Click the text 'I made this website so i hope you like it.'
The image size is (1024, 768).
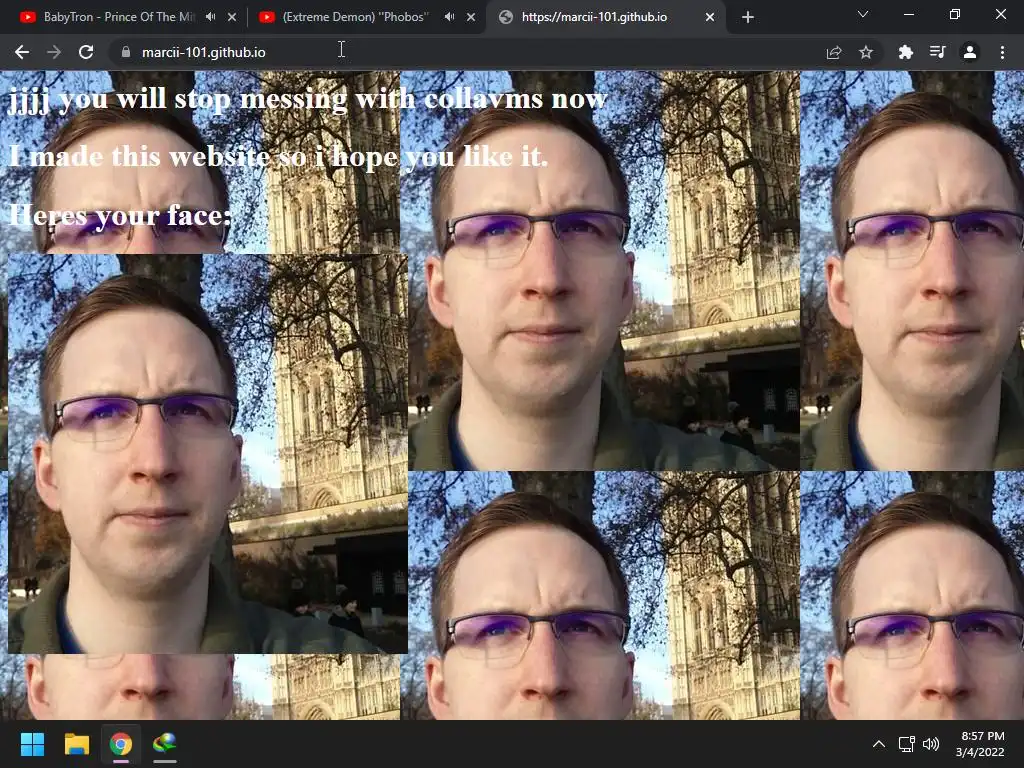point(278,157)
